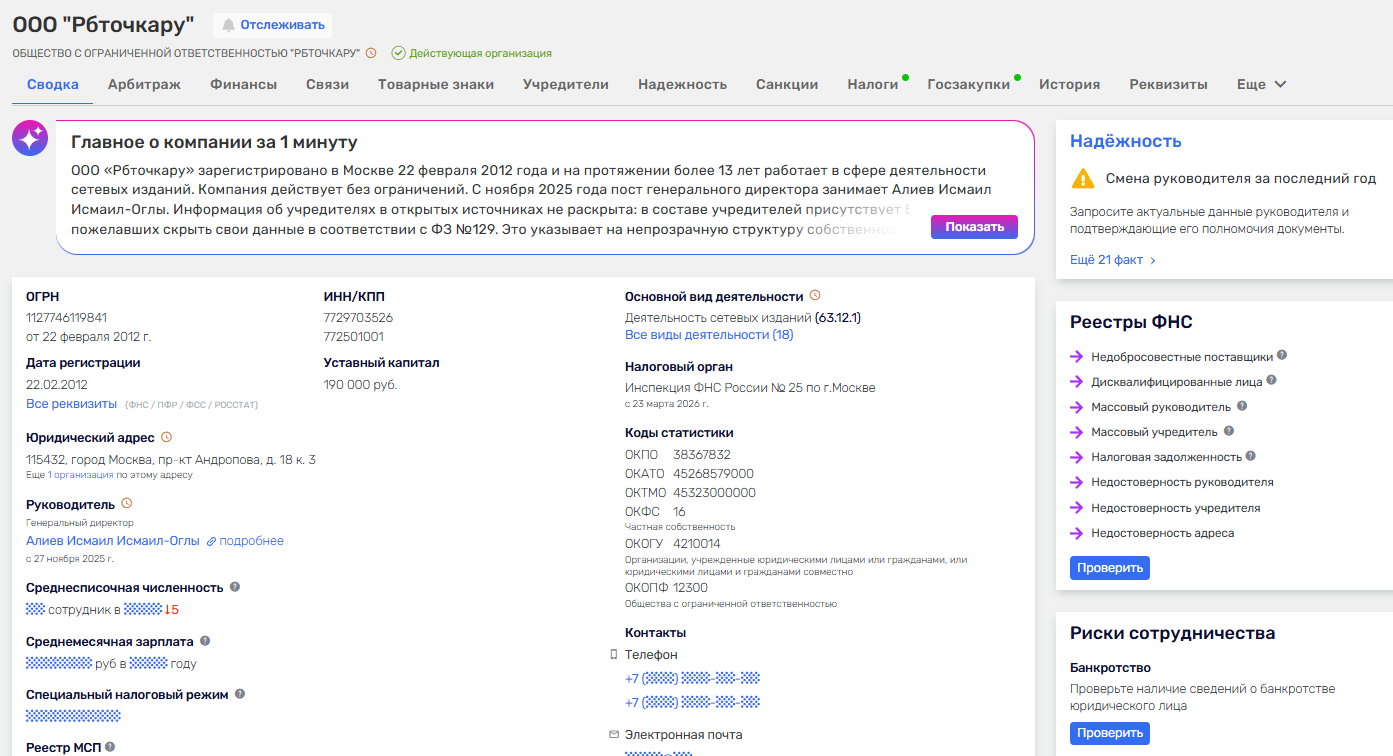Open the Товарные знаки tab
Image resolution: width=1393 pixels, height=756 pixels.
coord(436,84)
